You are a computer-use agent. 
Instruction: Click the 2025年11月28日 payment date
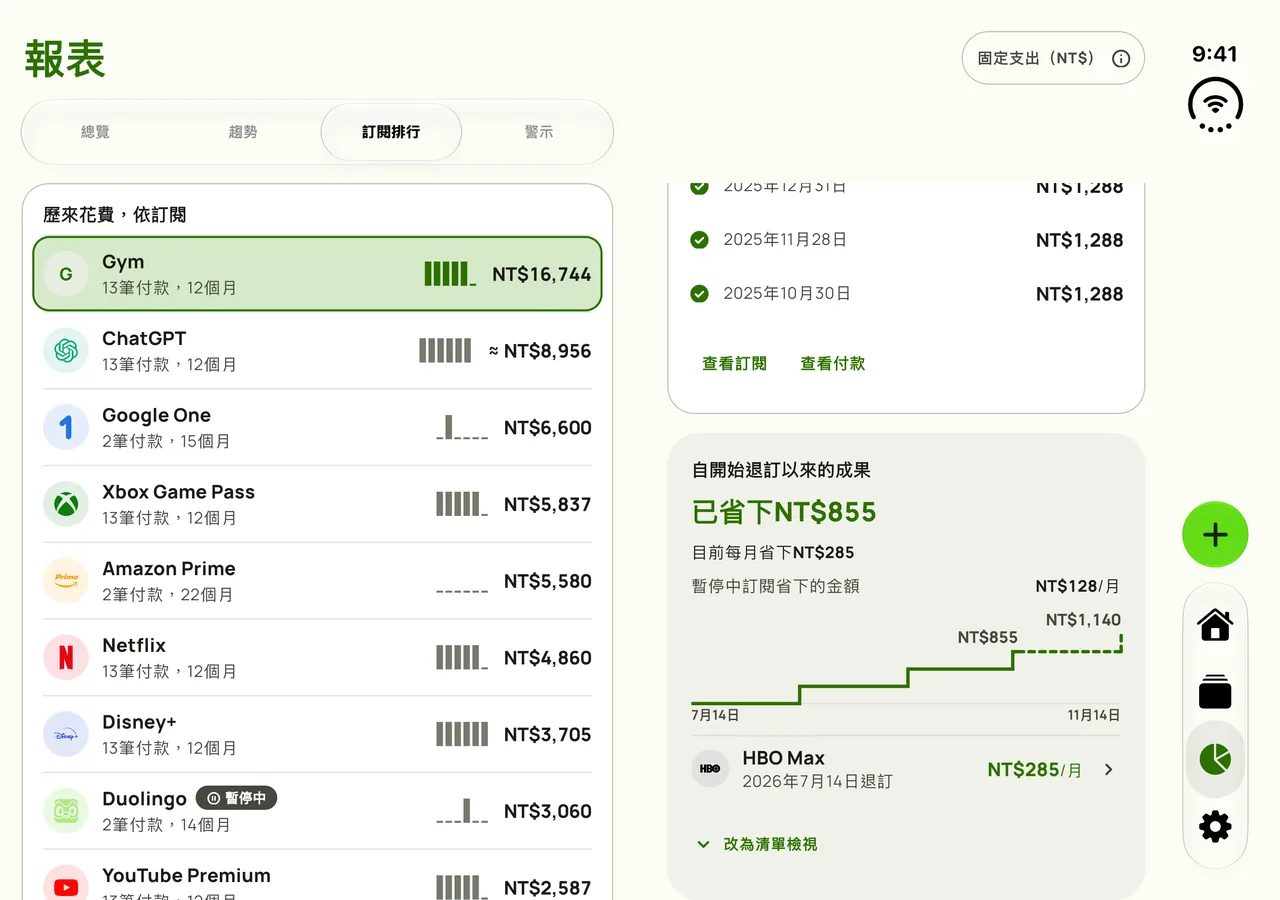point(785,240)
